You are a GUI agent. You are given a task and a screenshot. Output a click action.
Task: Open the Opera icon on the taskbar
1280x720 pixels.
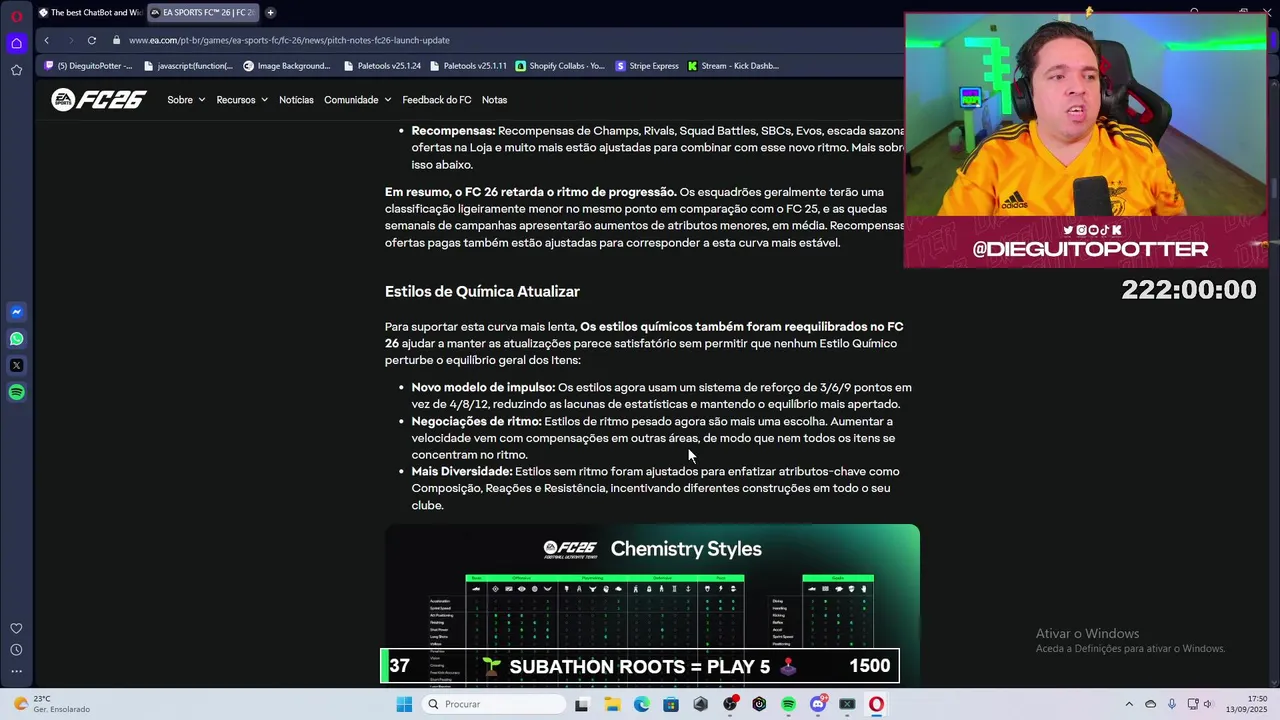876,704
